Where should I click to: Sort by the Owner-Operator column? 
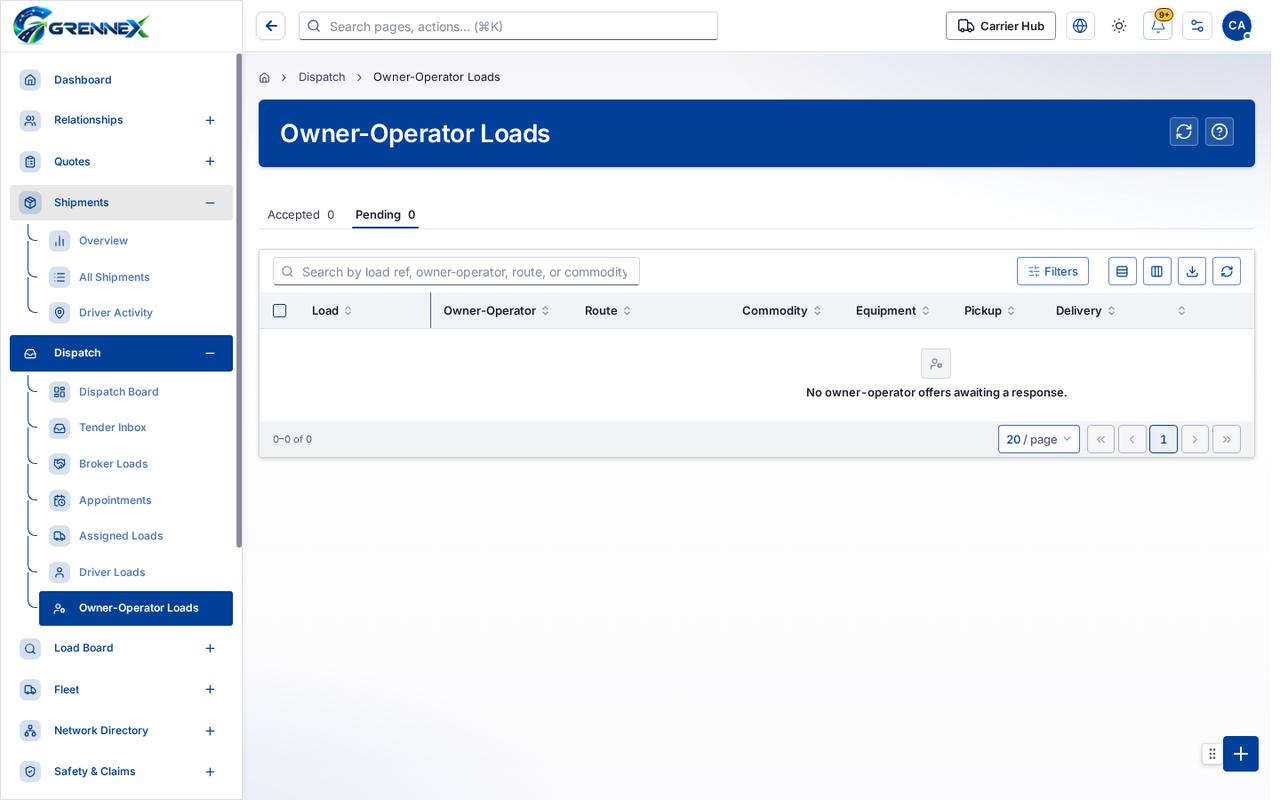point(496,311)
